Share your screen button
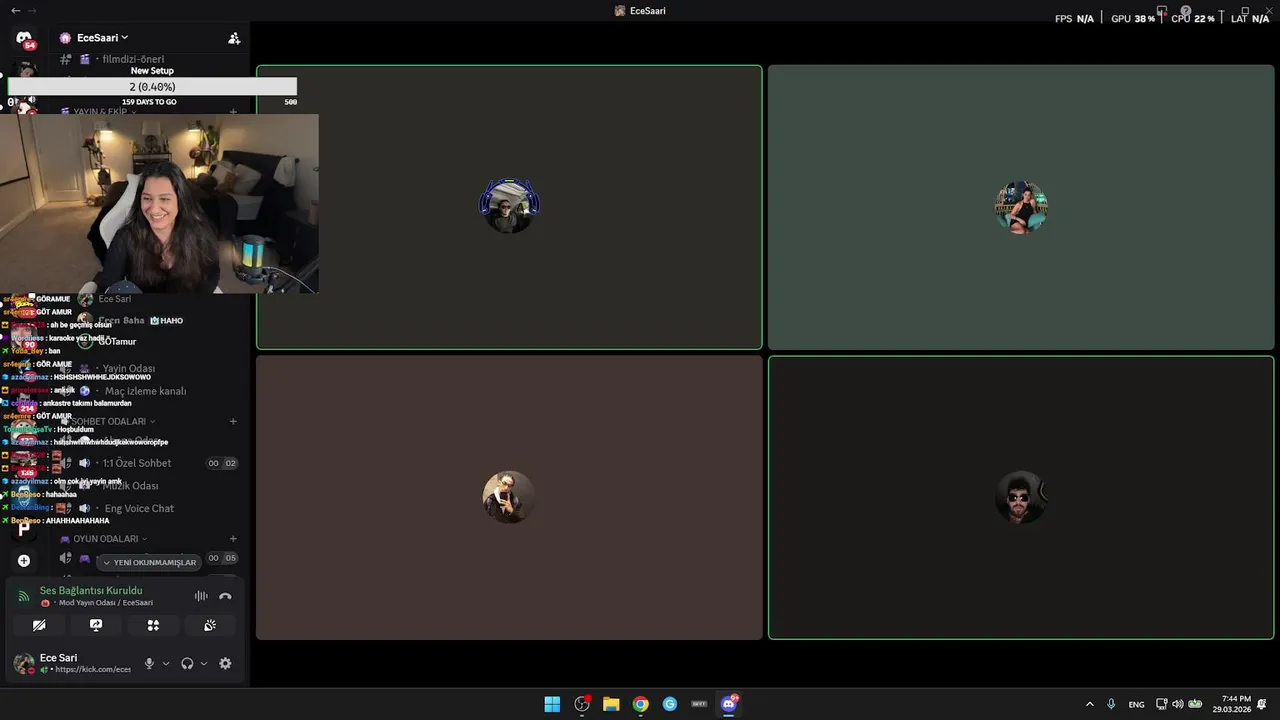Screen dimensions: 1280x720 pos(96,625)
